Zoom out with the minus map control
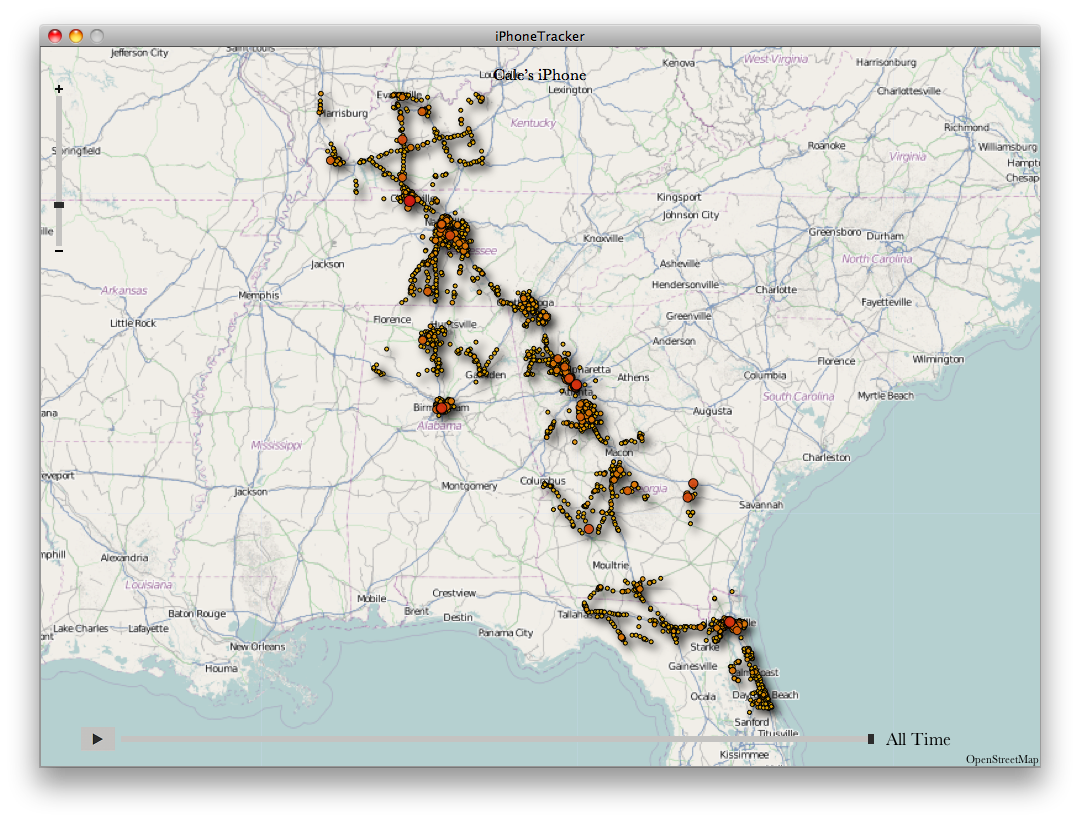This screenshot has width=1080, height=822. point(59,251)
